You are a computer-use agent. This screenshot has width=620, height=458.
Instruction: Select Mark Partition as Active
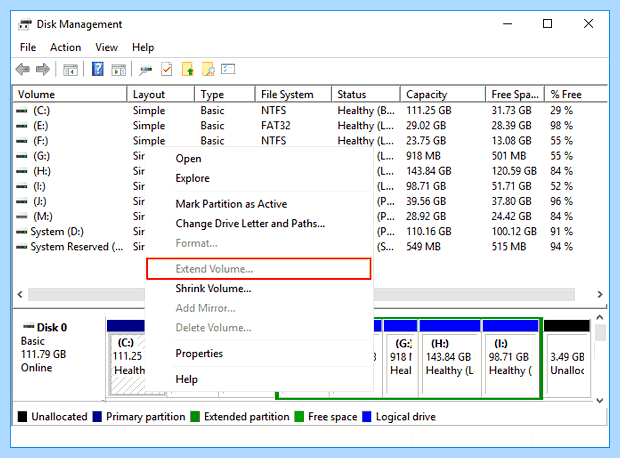coord(259,204)
